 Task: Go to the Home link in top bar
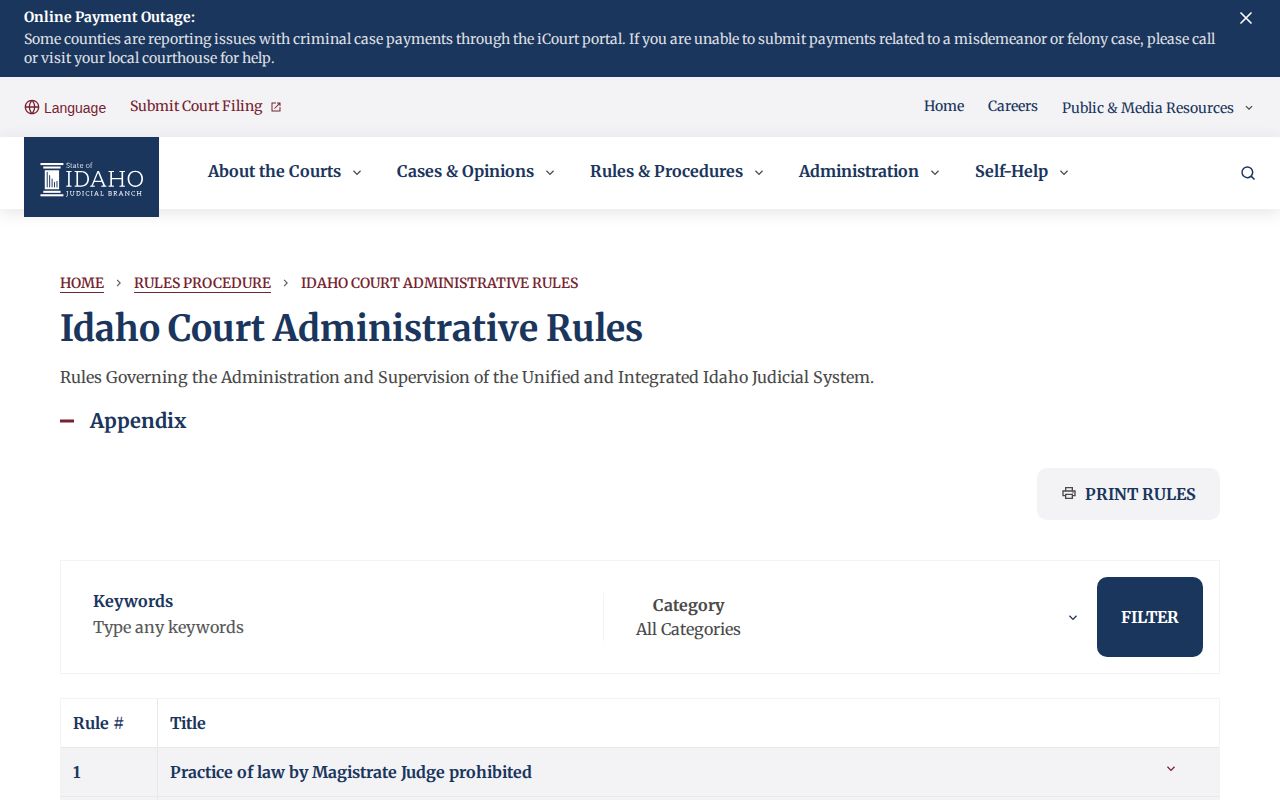[944, 106]
